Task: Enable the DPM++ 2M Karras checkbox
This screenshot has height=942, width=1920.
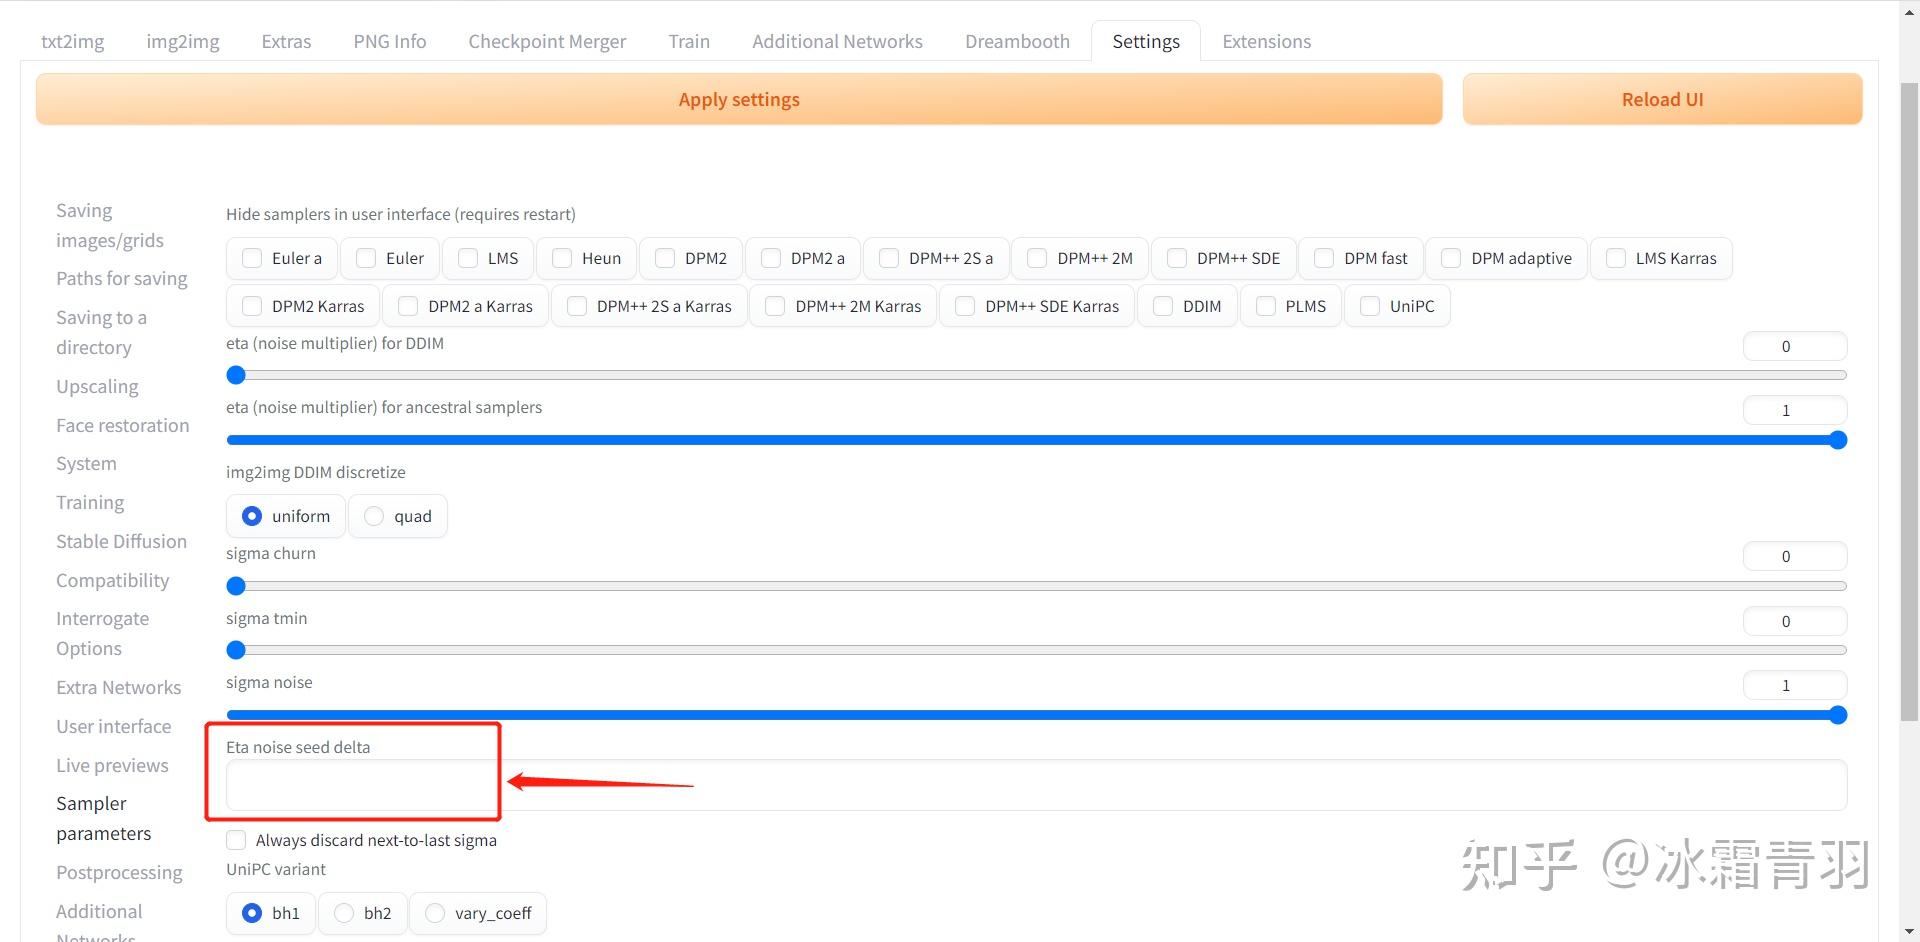Action: [x=774, y=306]
